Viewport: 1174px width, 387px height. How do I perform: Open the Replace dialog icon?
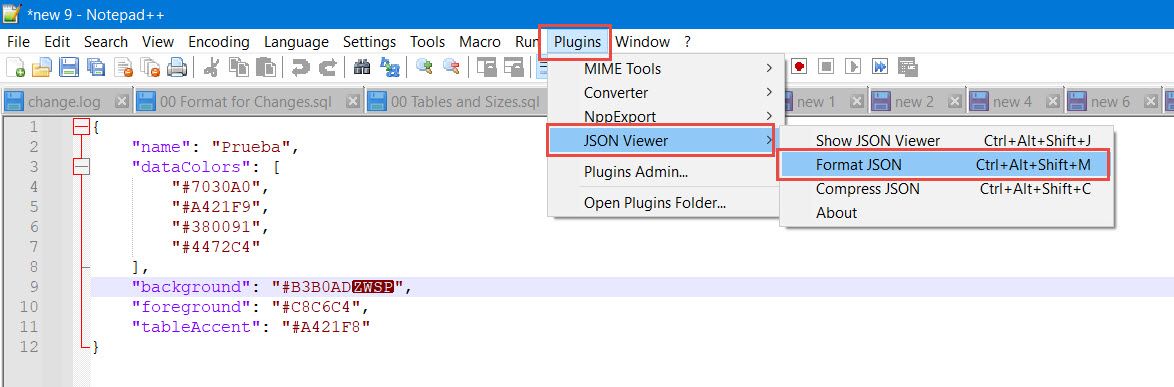pyautogui.click(x=389, y=67)
